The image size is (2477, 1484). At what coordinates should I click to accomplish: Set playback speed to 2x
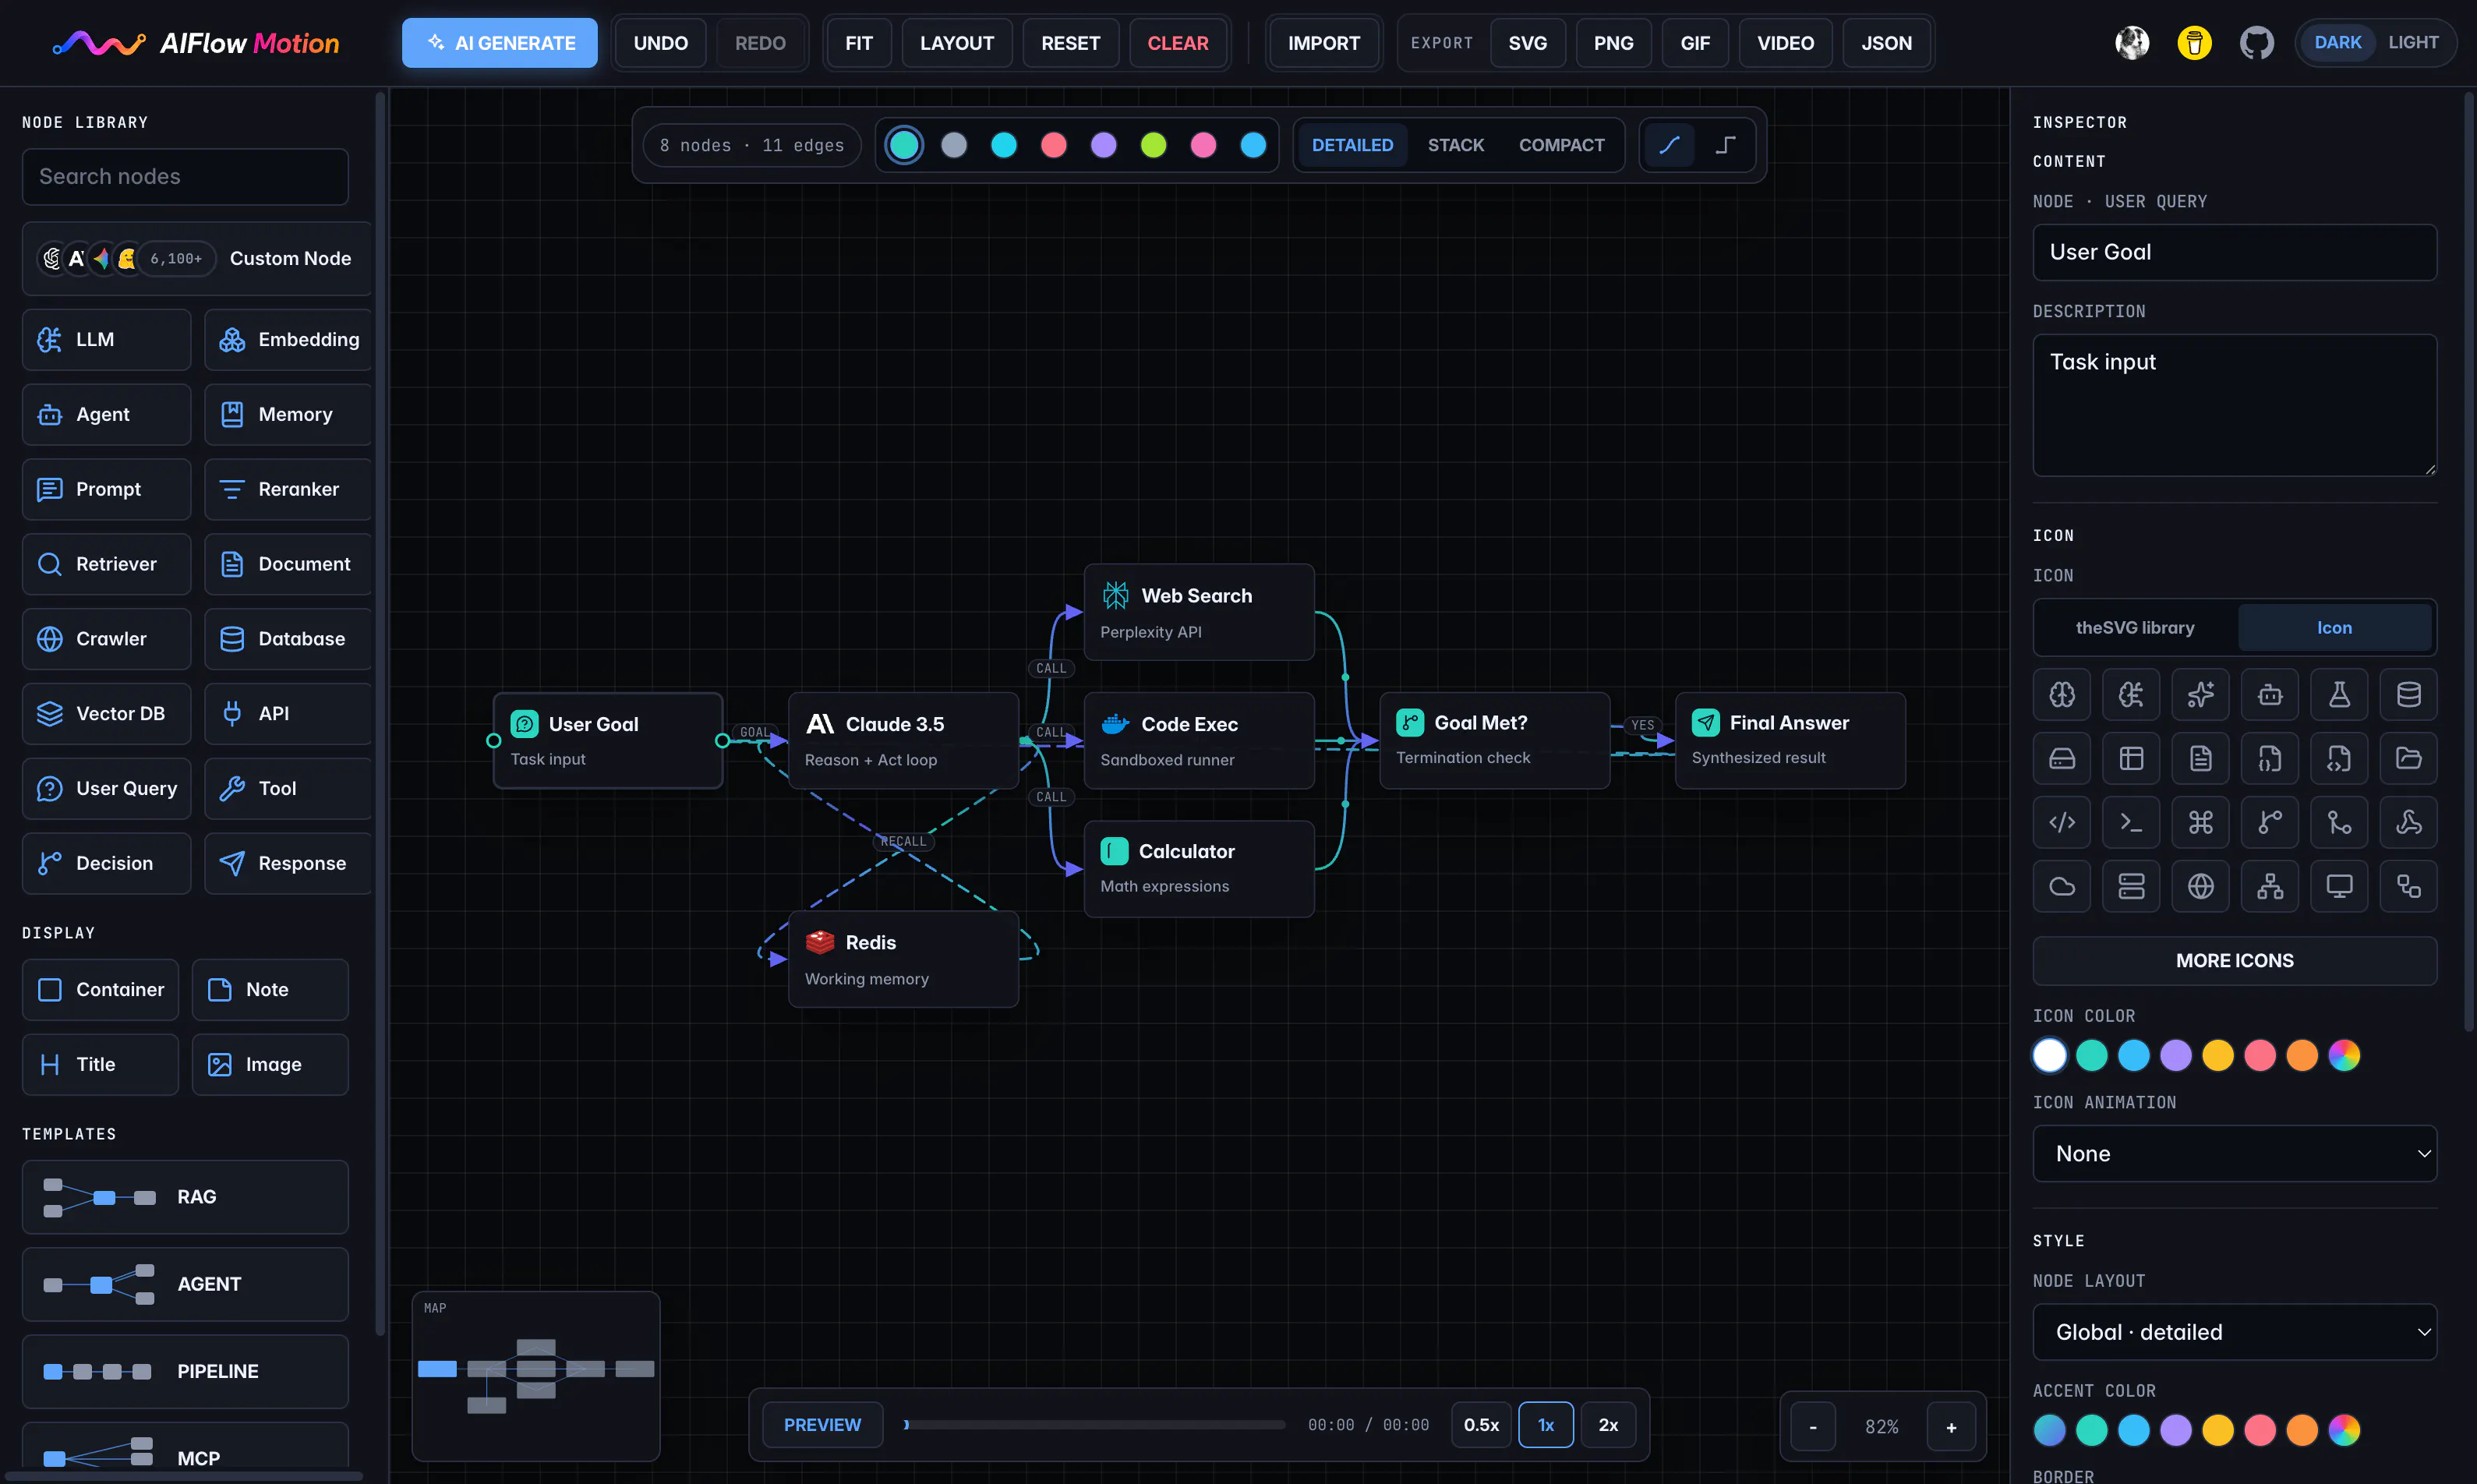tap(1608, 1425)
